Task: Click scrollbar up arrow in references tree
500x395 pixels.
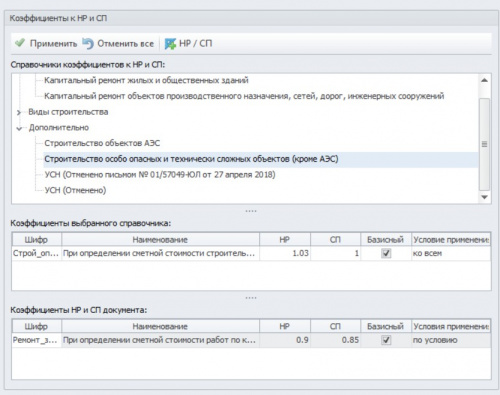Action: [484, 80]
